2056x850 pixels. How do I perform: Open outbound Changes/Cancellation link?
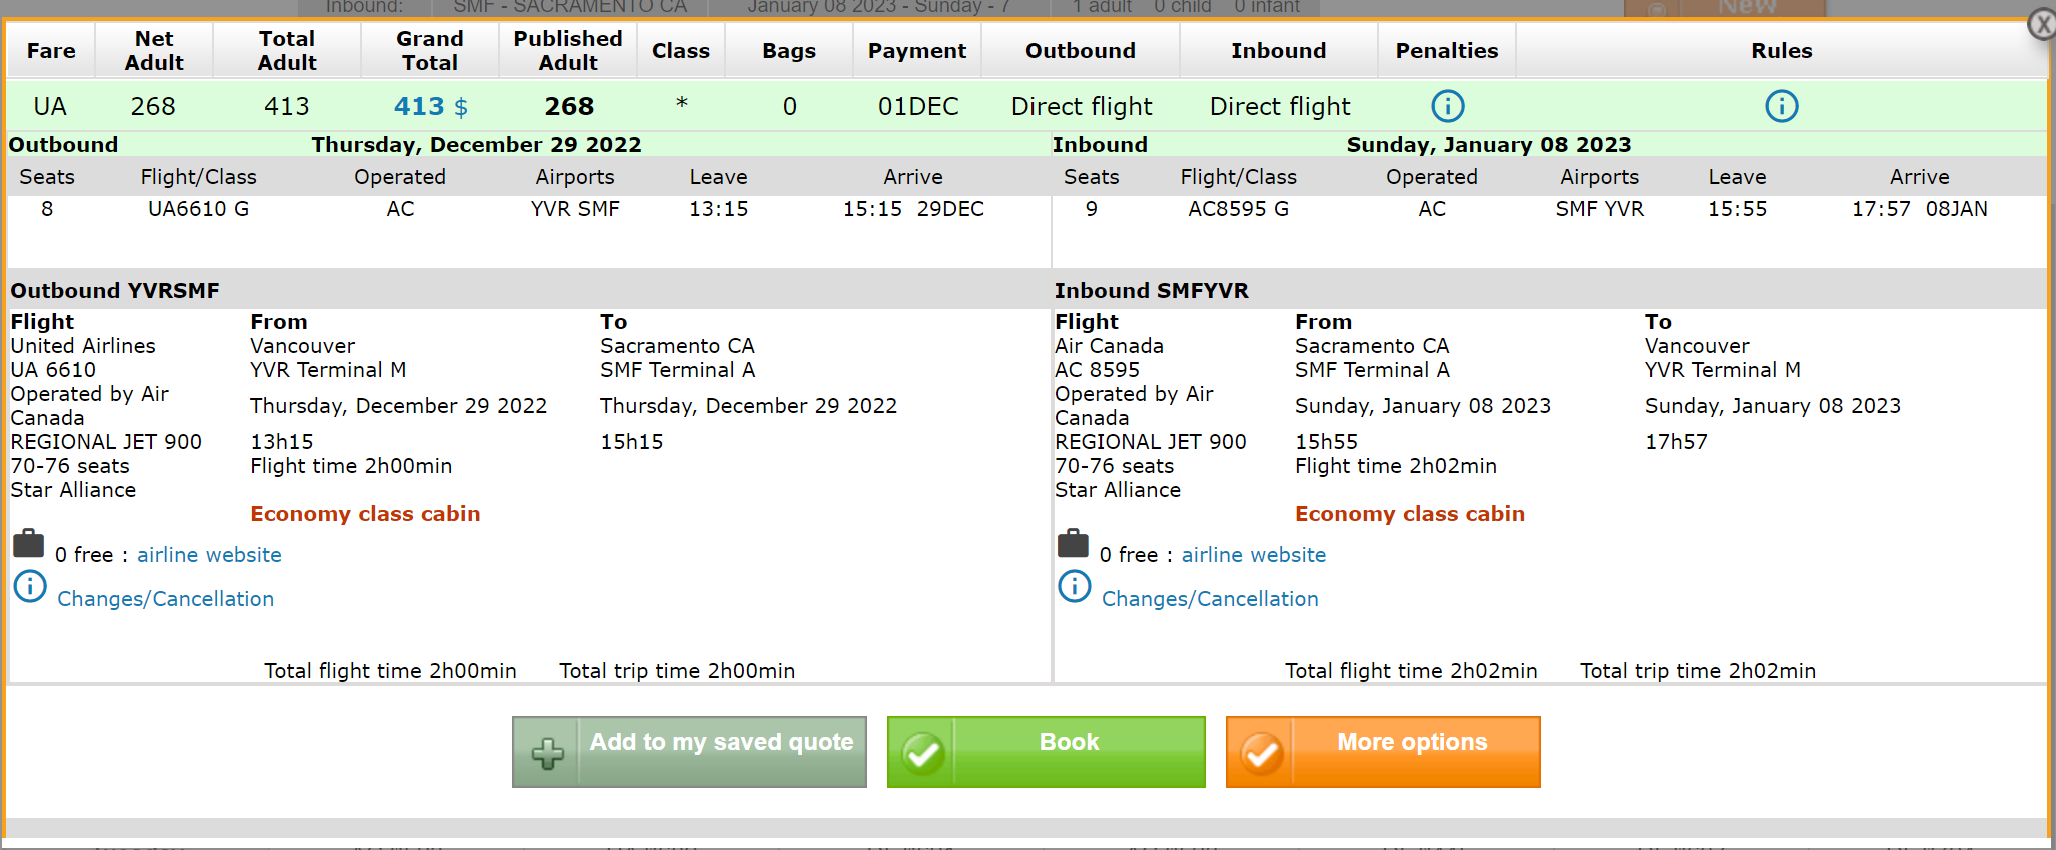165,599
